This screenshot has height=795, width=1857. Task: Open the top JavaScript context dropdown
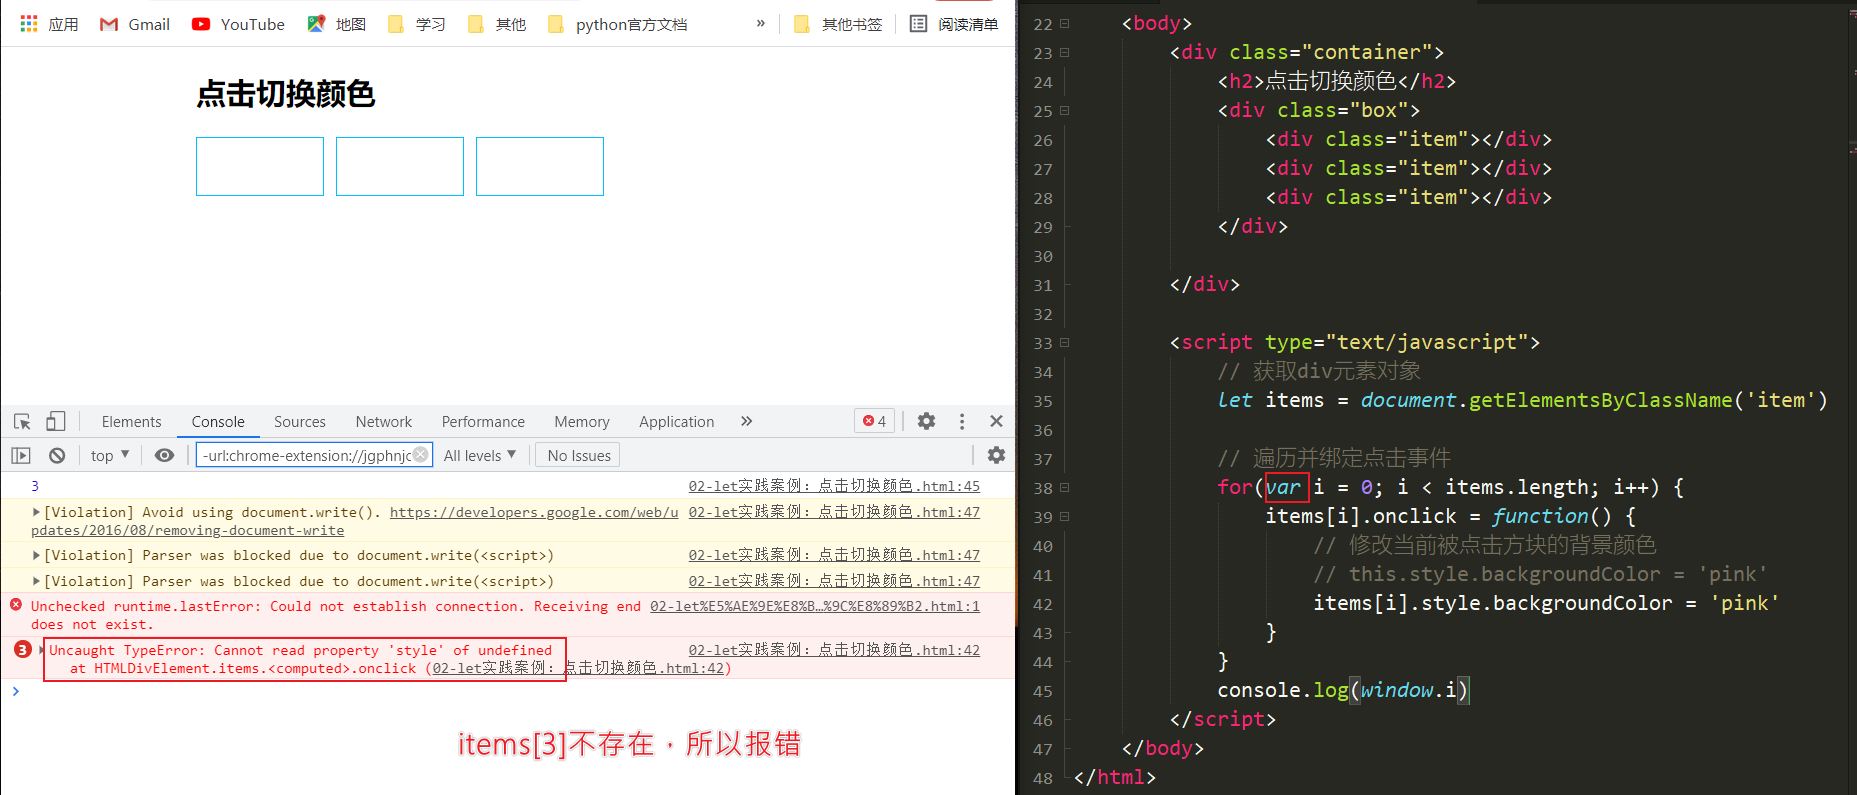[110, 455]
